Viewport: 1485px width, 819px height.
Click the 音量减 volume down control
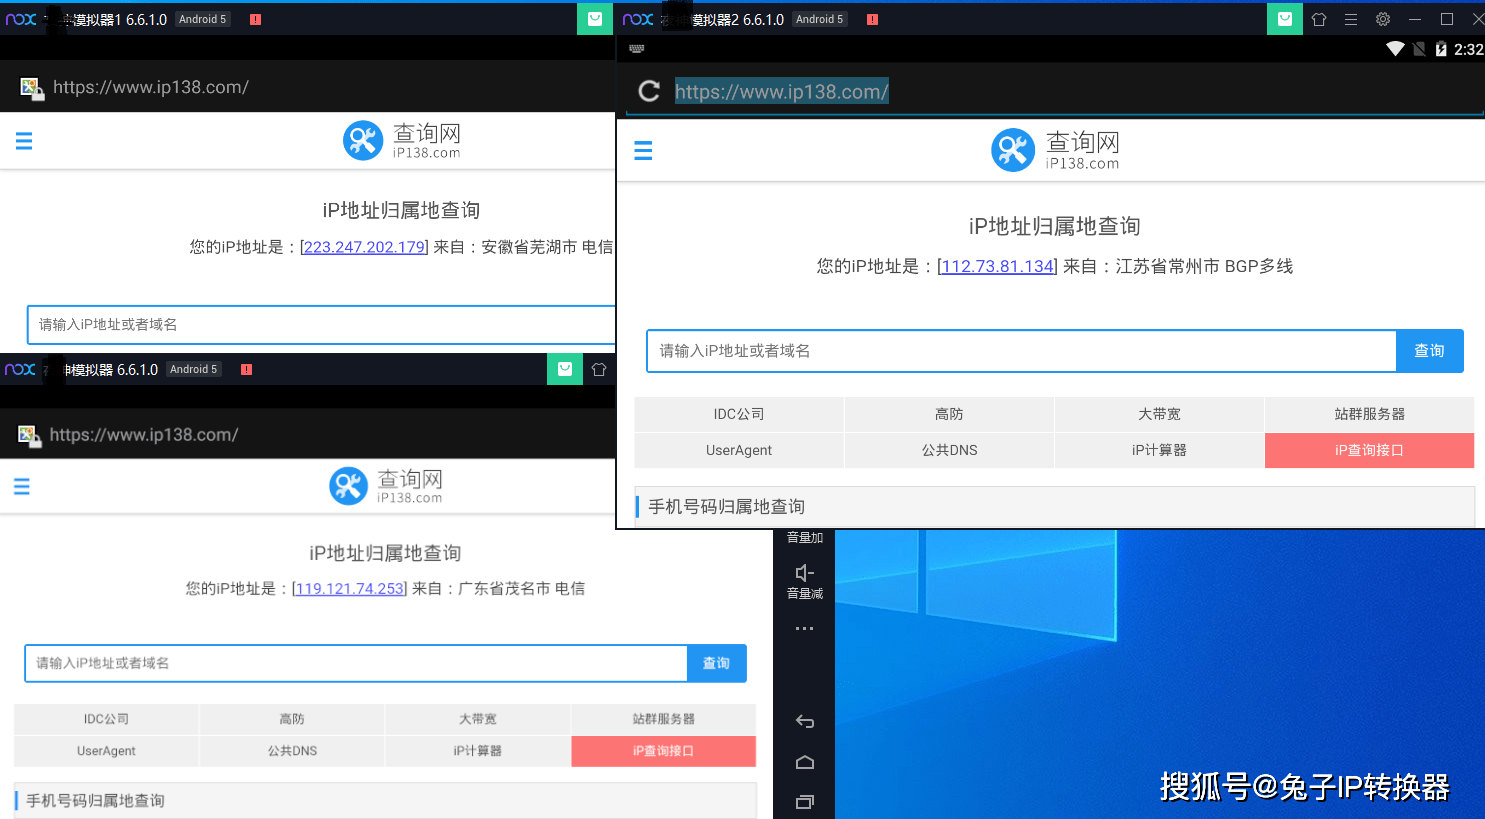pyautogui.click(x=804, y=578)
